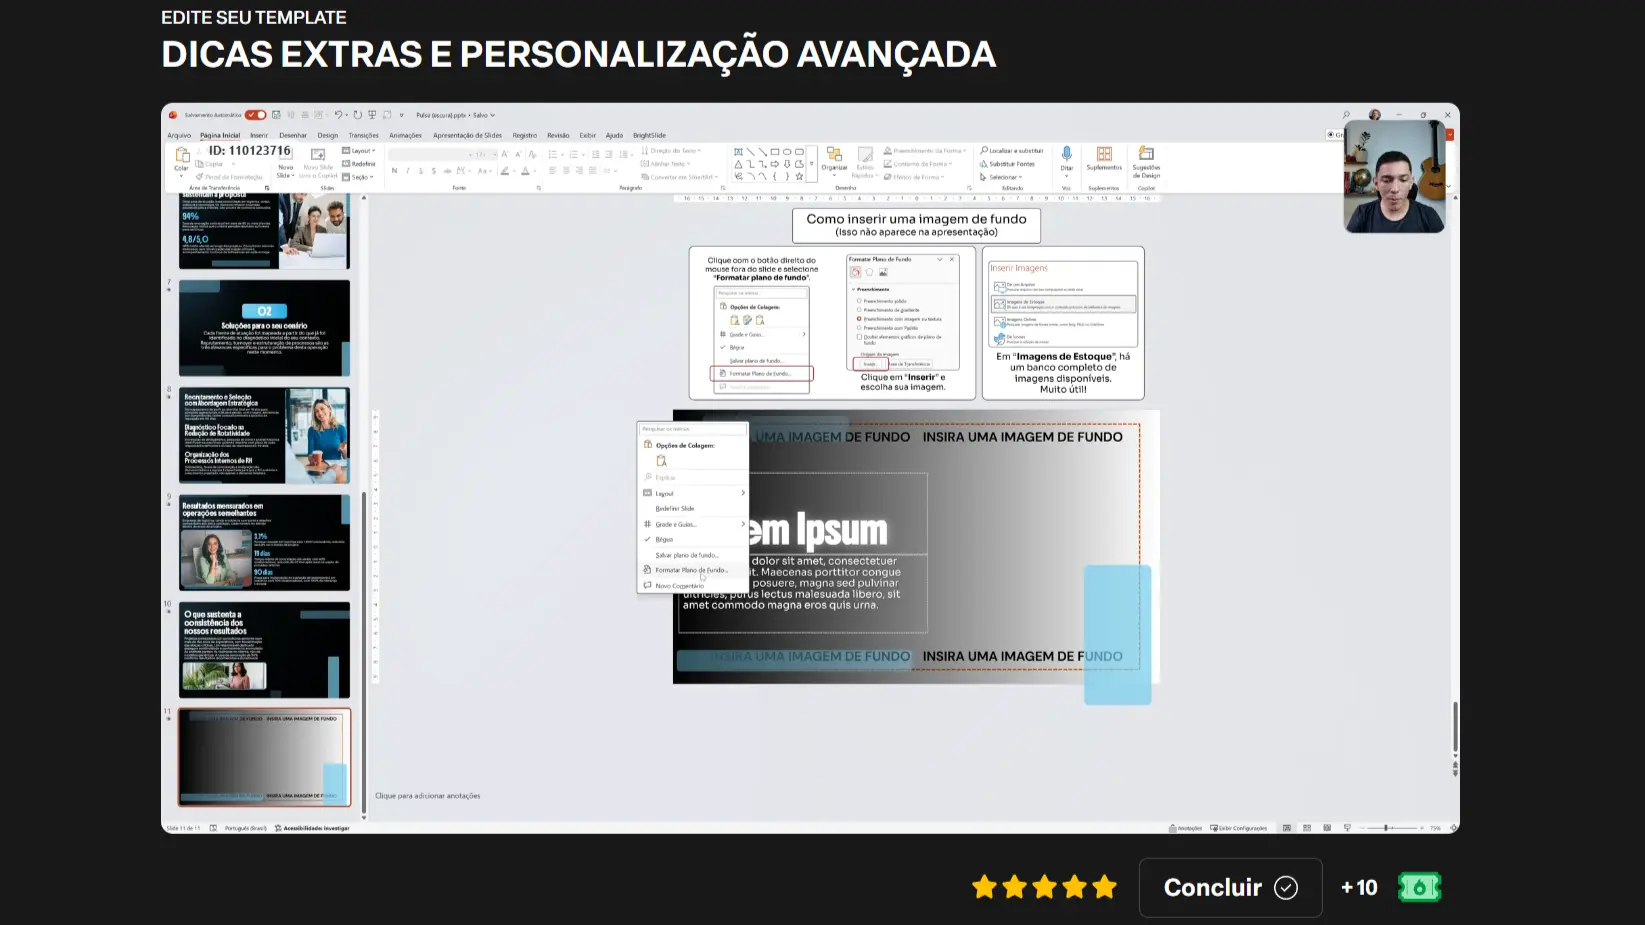The width and height of the screenshot is (1645, 925).
Task: Click the search magnifier in the title bar
Action: point(1346,115)
